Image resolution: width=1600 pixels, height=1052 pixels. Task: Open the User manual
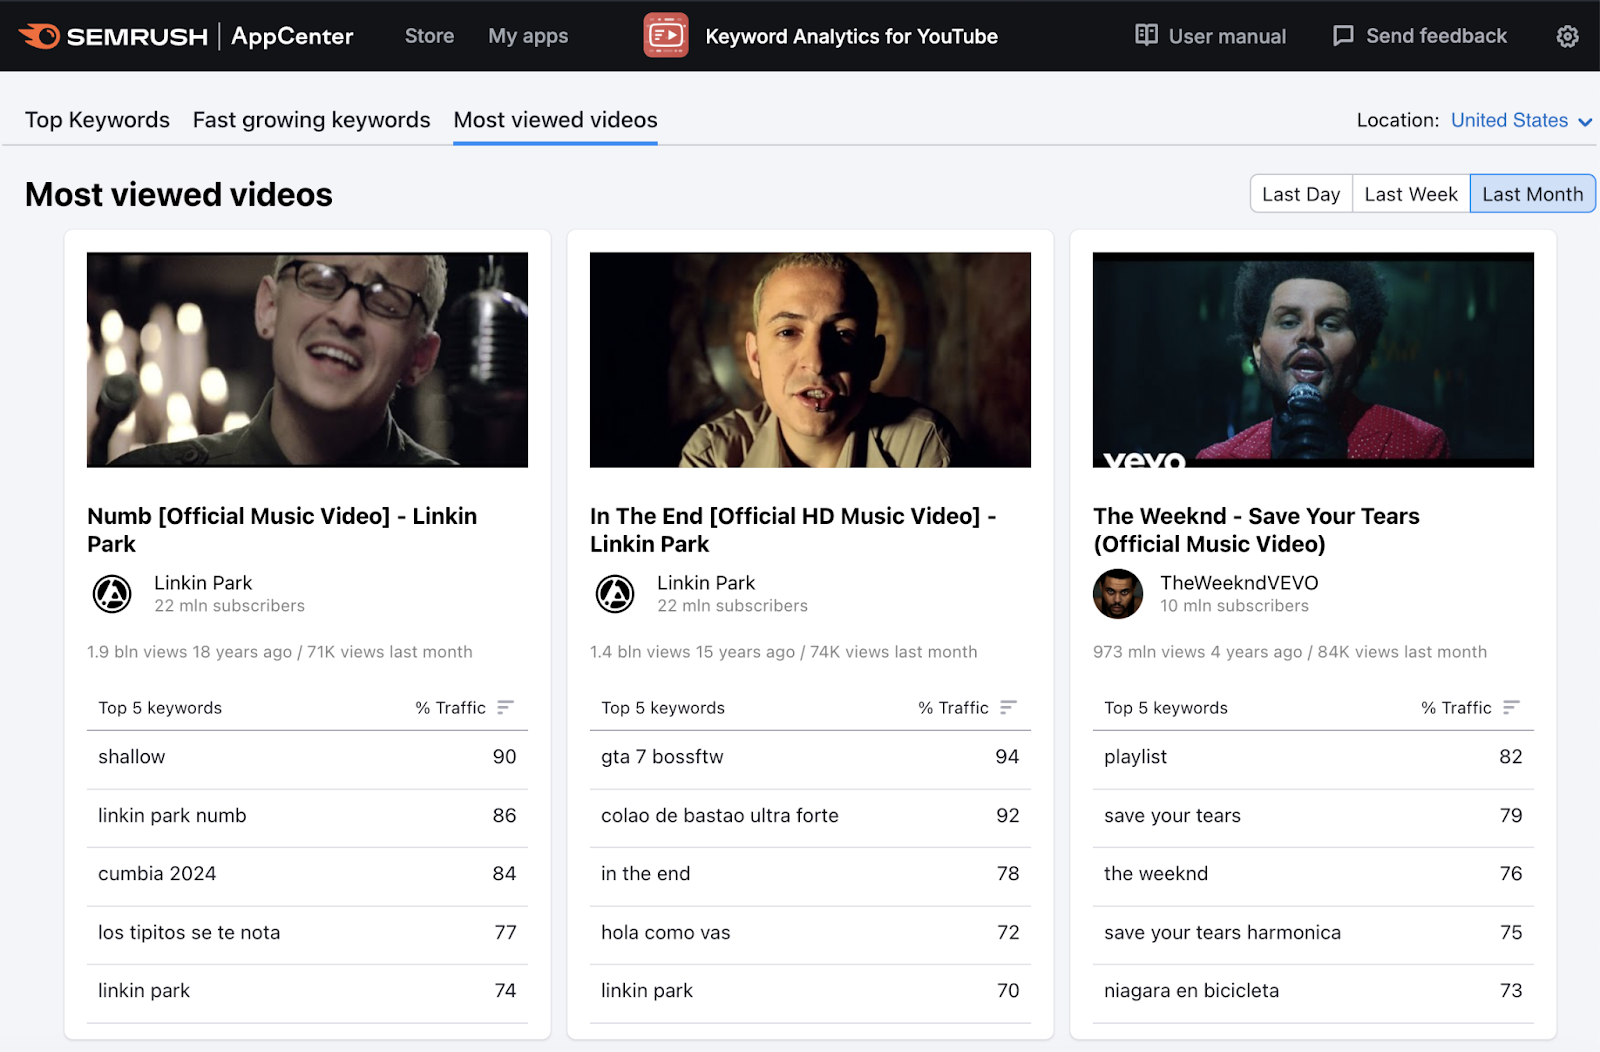click(x=1210, y=35)
